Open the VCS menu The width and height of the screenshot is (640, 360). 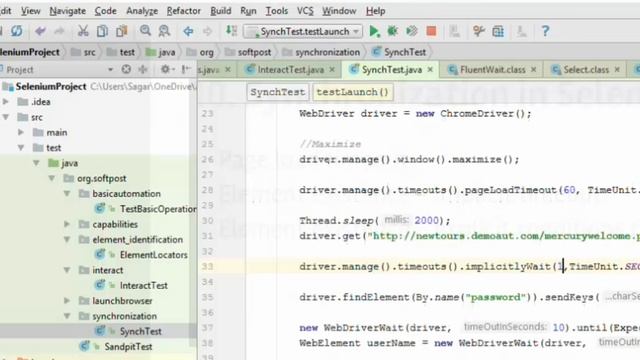coord(305,11)
